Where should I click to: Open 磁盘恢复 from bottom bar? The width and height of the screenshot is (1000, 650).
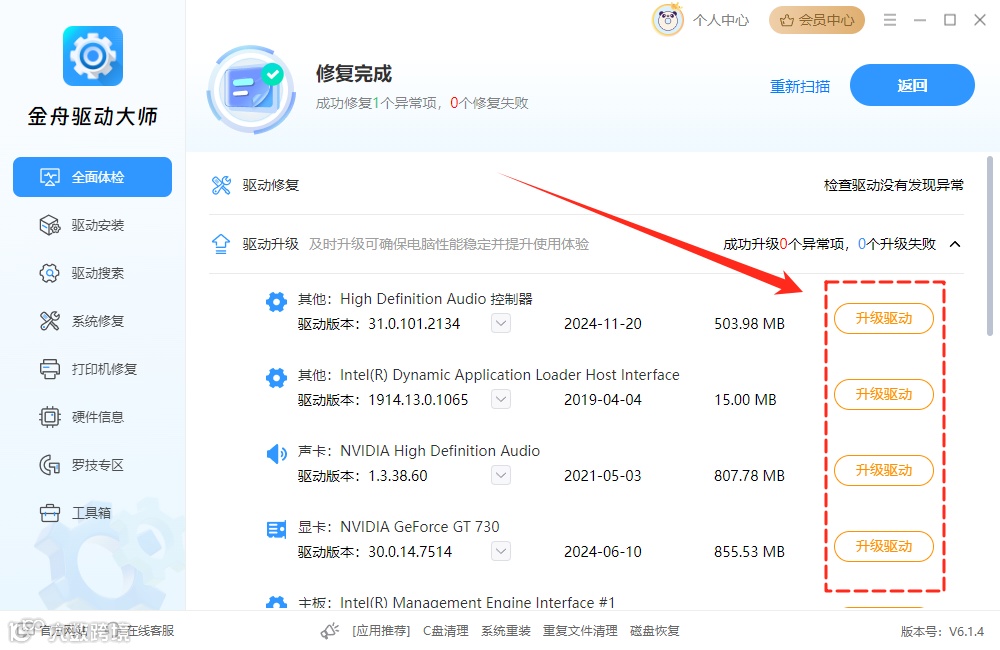[x=654, y=631]
